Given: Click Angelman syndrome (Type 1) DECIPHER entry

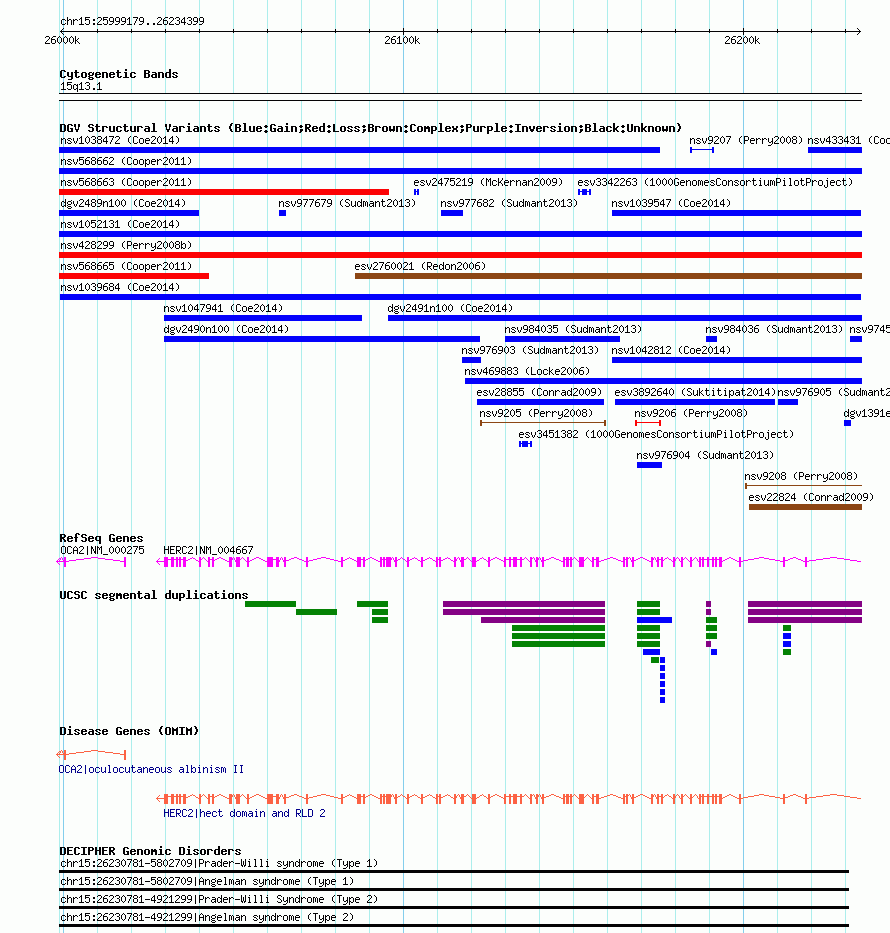Looking at the screenshot, I should pos(207,881).
